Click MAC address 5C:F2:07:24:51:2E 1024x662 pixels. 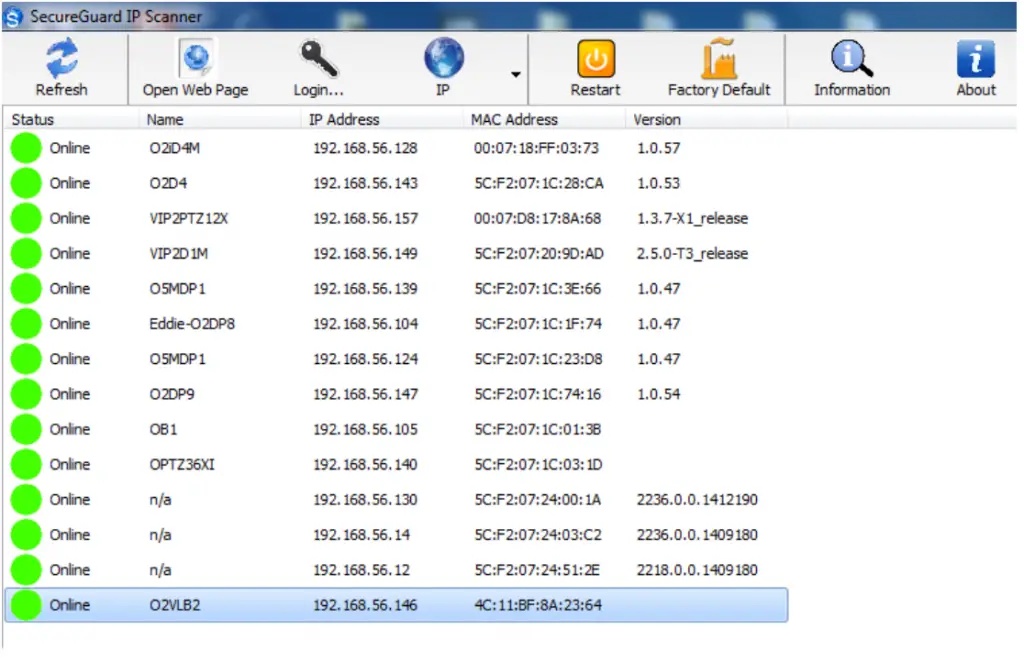537,571
